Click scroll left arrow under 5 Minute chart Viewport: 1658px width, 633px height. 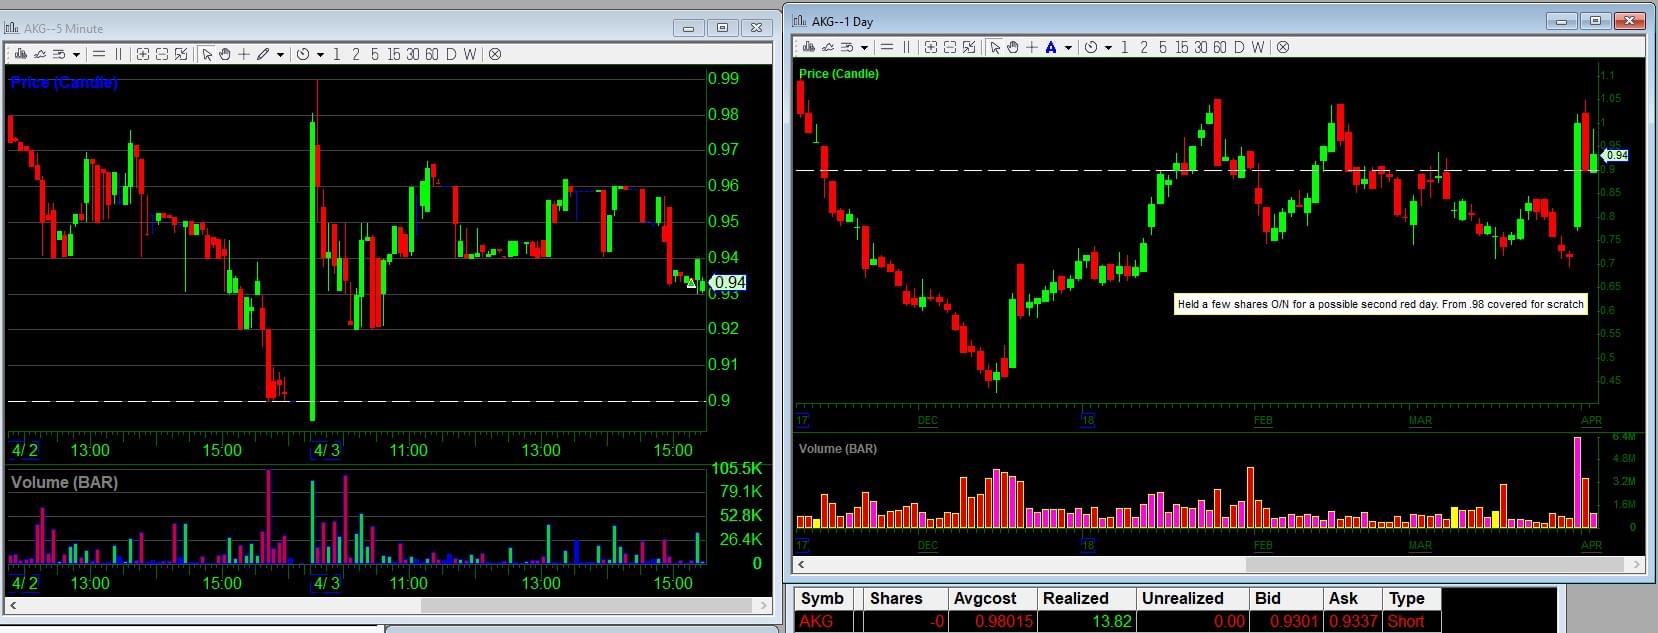(x=13, y=605)
